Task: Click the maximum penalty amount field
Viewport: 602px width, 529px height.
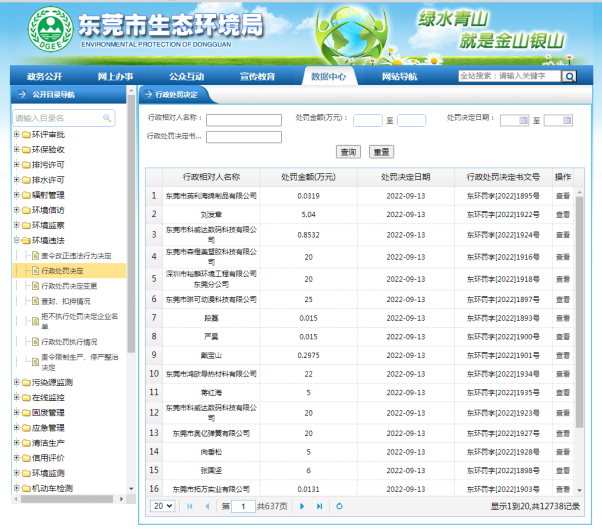Action: (411, 121)
